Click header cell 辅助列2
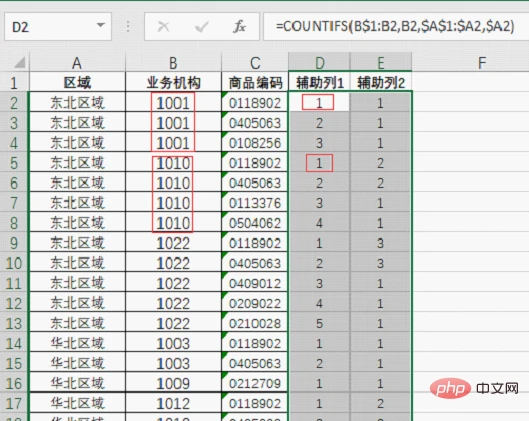 tap(381, 82)
